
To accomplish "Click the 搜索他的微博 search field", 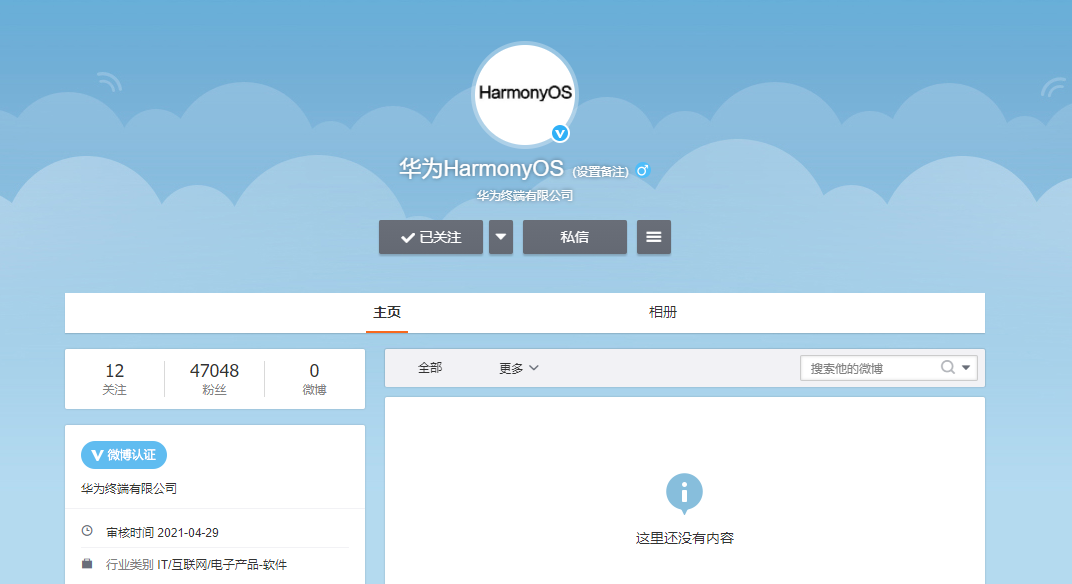I will click(x=868, y=368).
